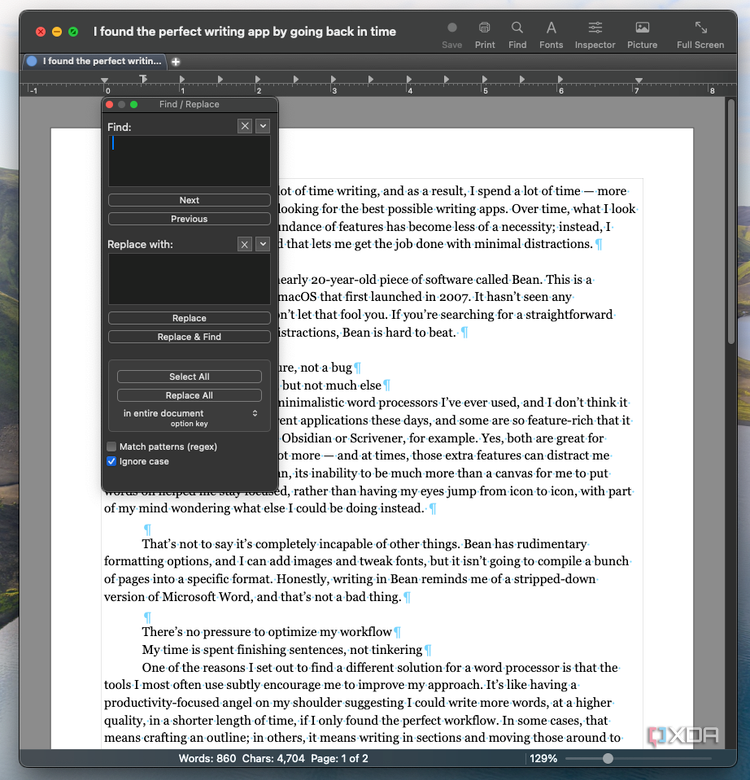
Task: Uncheck the Ignore case checkbox
Action: click(x=112, y=462)
